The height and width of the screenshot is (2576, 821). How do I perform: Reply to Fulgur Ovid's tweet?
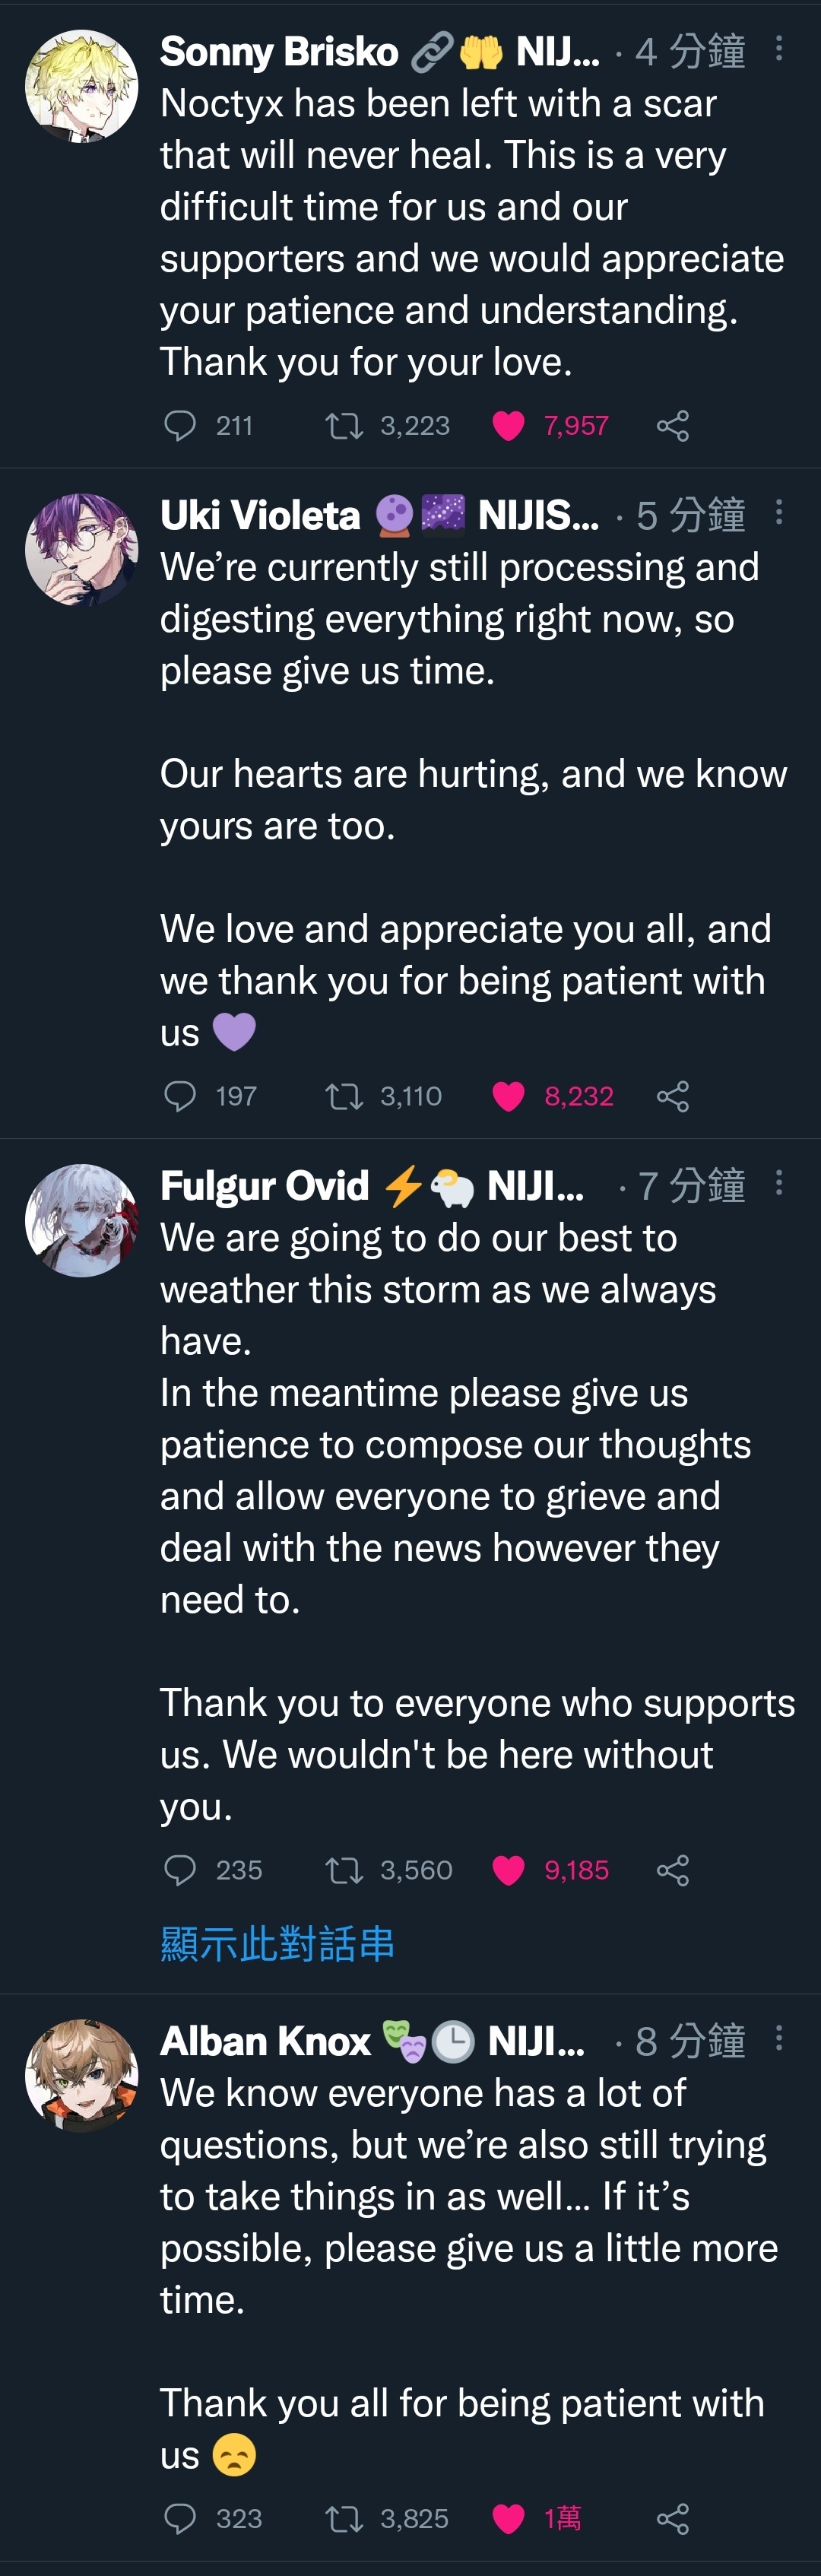click(x=180, y=1870)
